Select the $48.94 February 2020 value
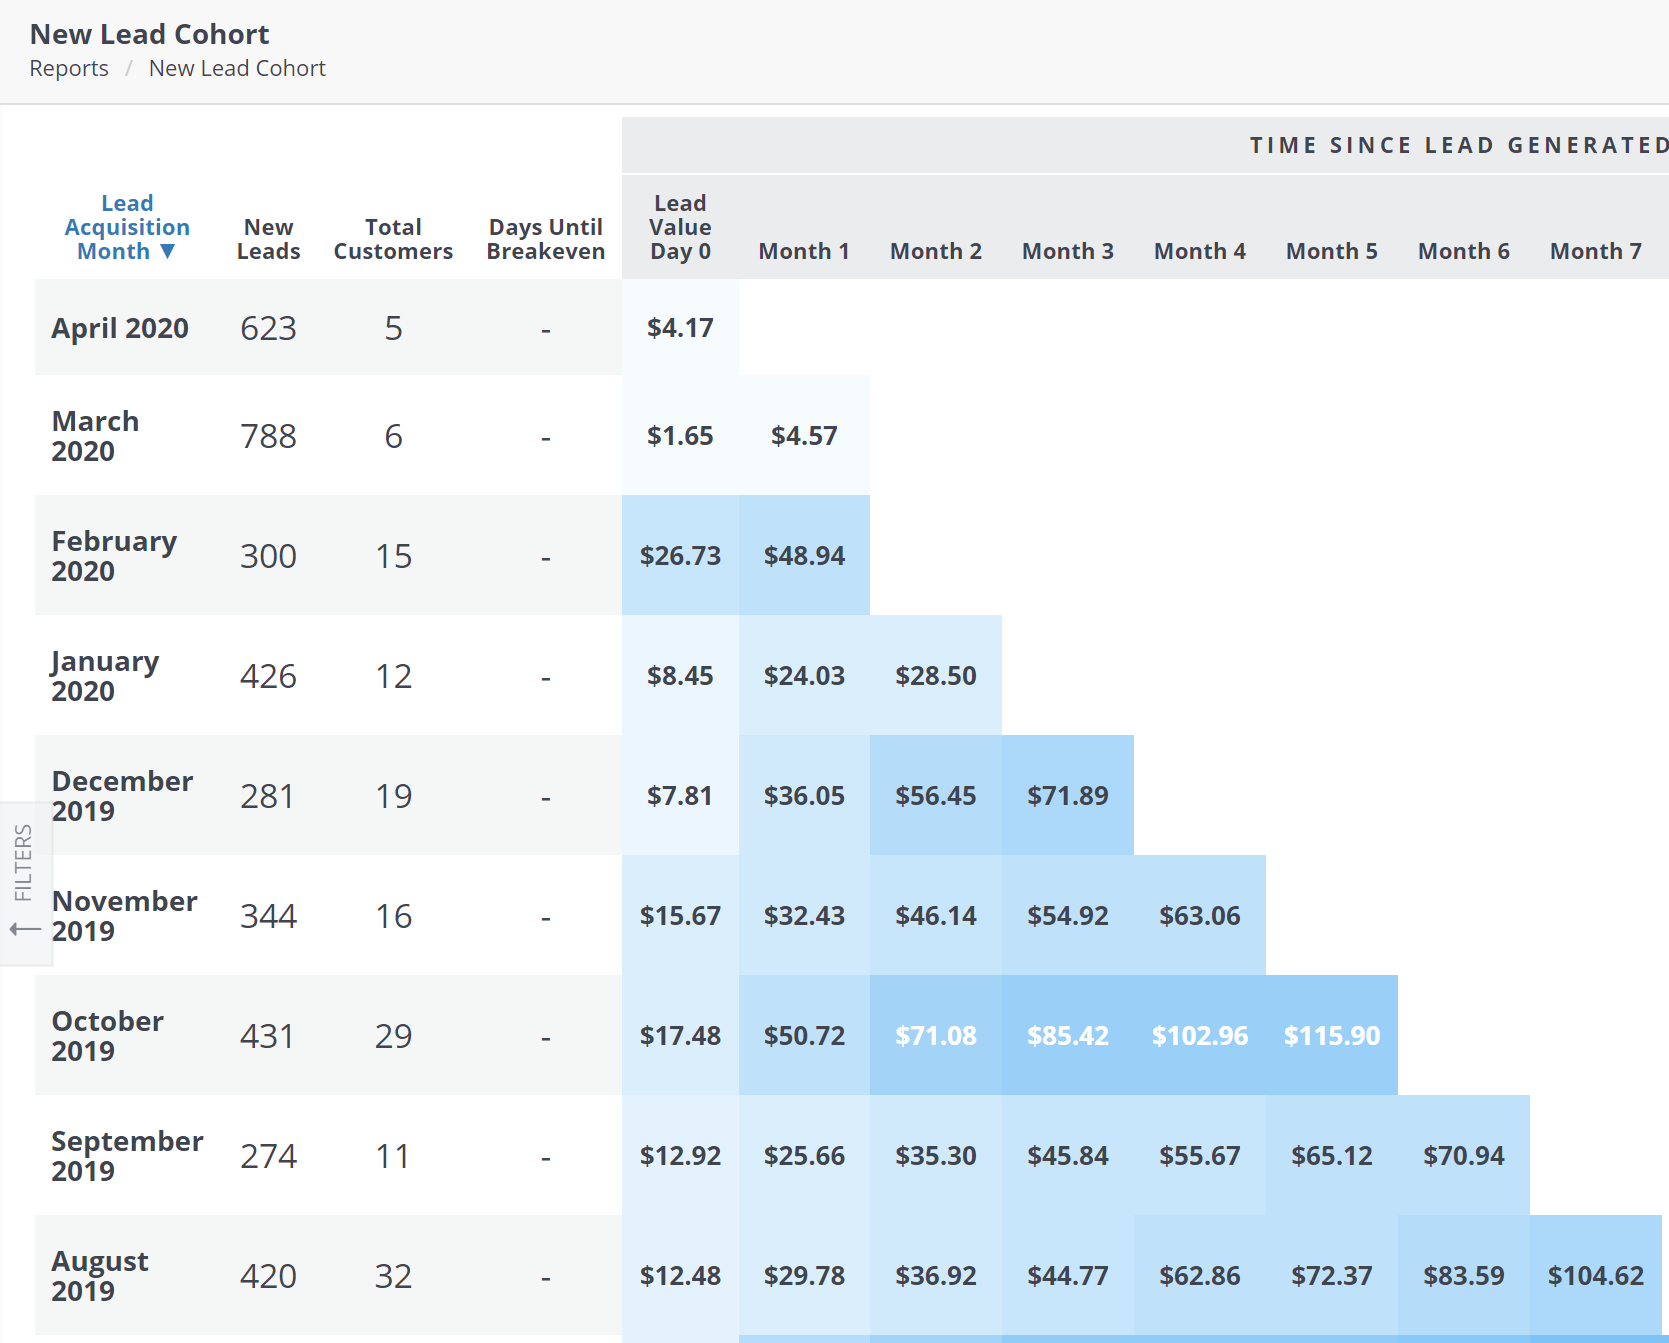The width and height of the screenshot is (1669, 1343). [x=804, y=556]
